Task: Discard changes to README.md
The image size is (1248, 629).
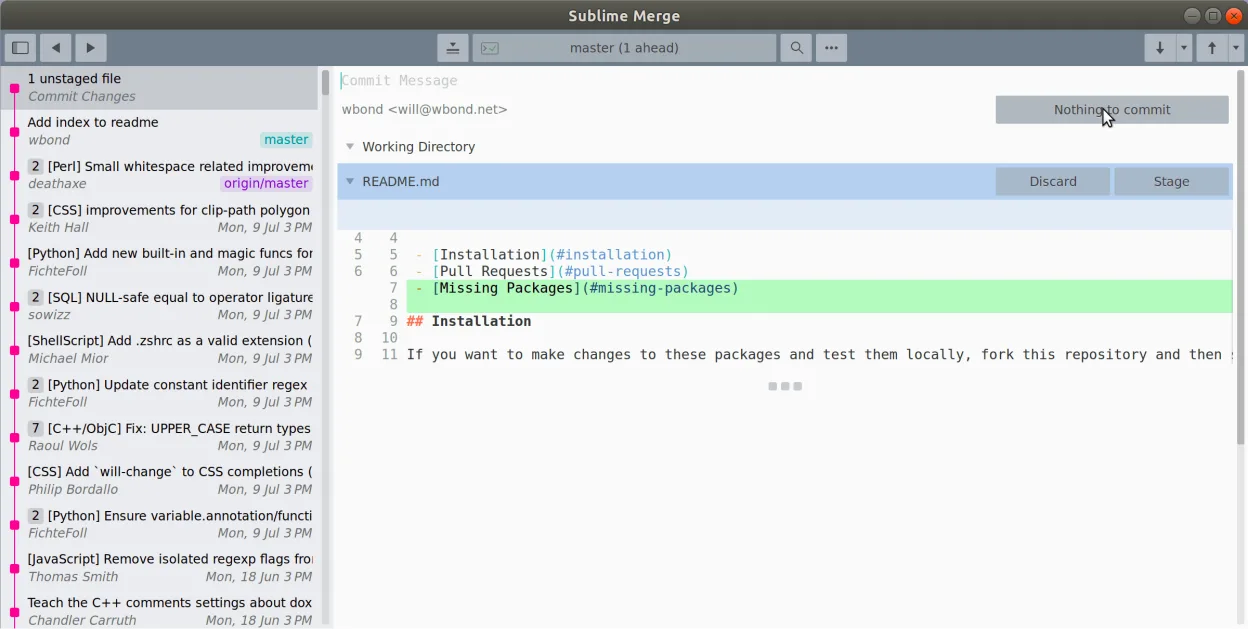Action: pos(1053,181)
